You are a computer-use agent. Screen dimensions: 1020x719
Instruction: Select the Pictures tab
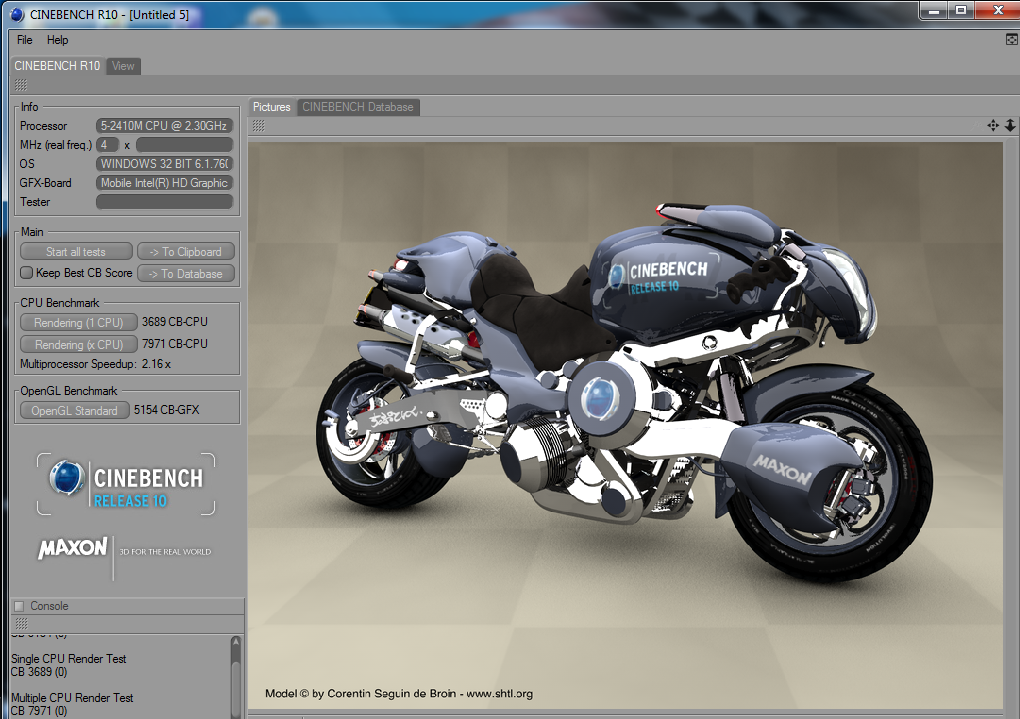271,107
